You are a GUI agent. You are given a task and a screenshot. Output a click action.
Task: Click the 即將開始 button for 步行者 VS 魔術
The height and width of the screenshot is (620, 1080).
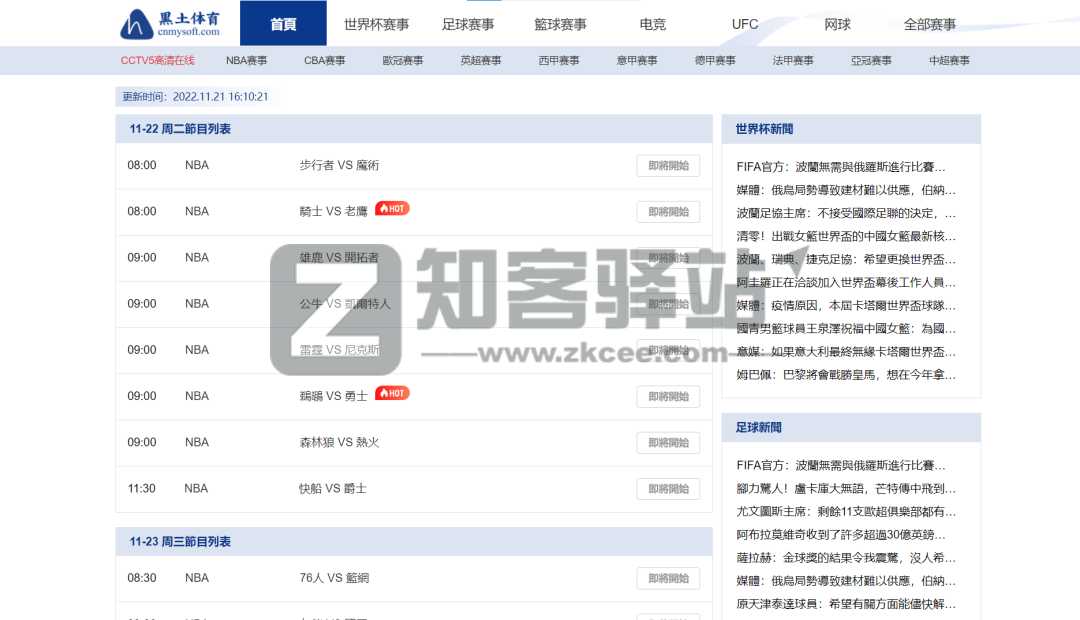(x=667, y=165)
